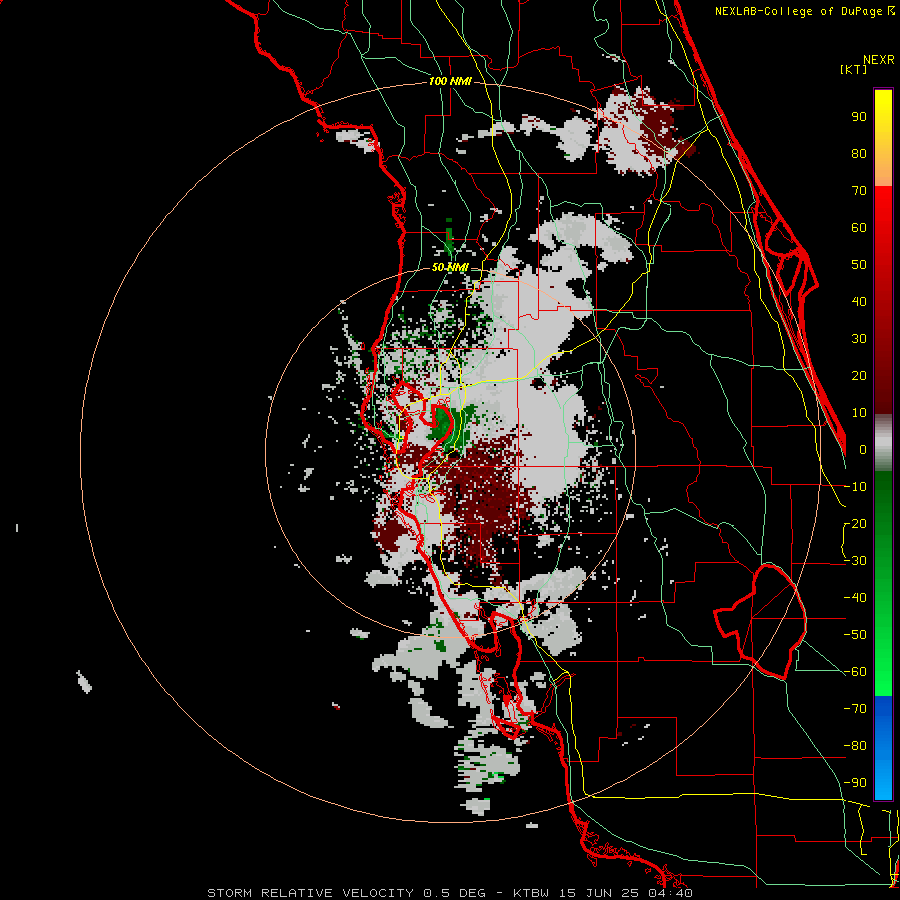Viewport: 900px width, 900px height.
Task: Click the NEXR label above the color scale
Action: click(x=878, y=60)
